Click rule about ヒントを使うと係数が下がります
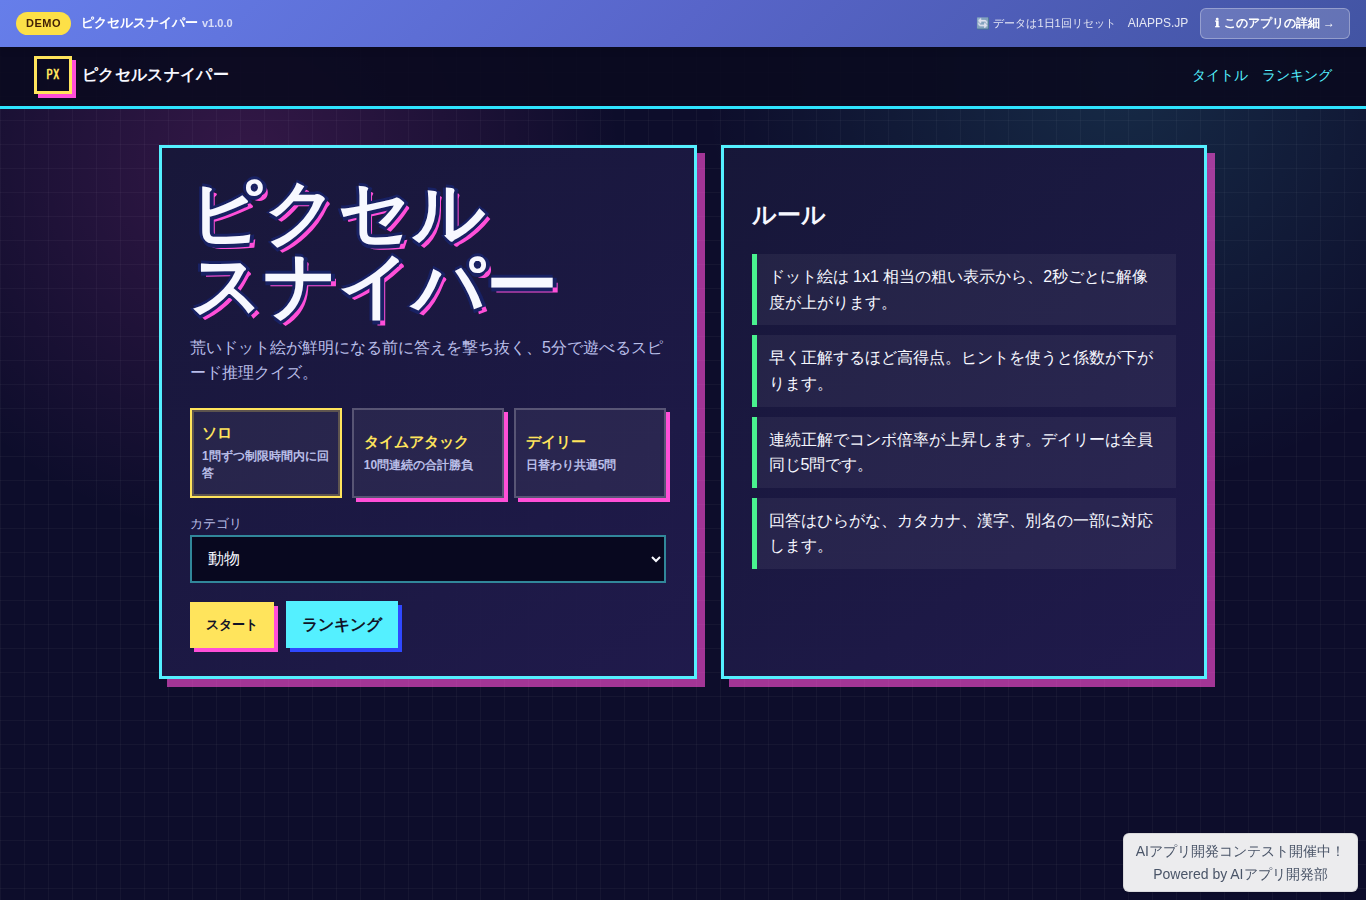Viewport: 1366px width, 900px height. point(964,370)
